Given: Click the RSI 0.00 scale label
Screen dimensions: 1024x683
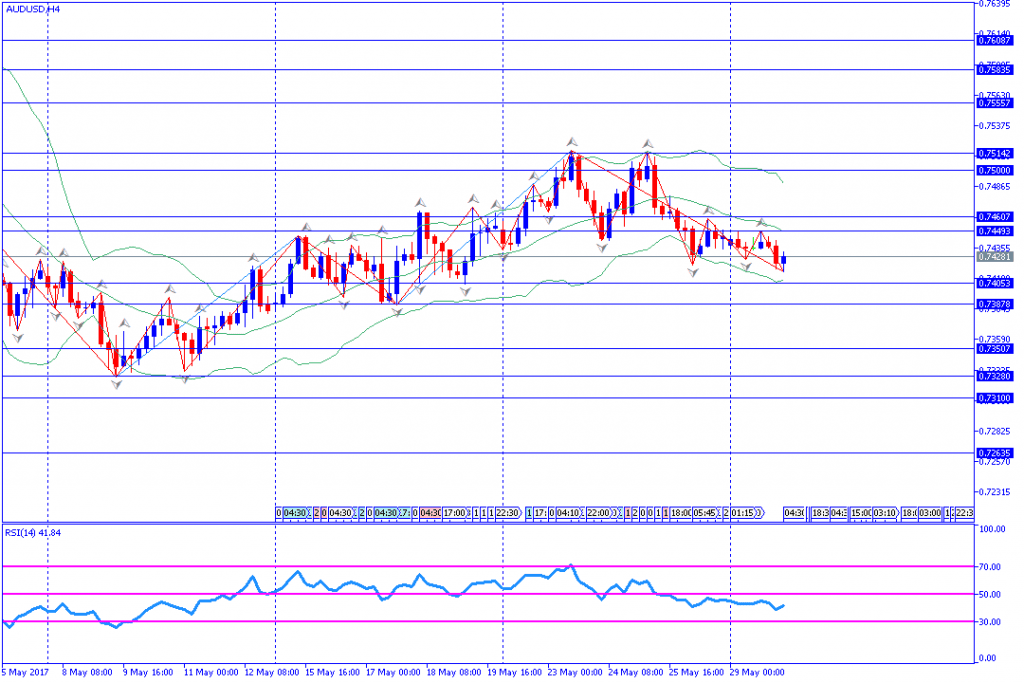Looking at the screenshot, I should coord(987,658).
